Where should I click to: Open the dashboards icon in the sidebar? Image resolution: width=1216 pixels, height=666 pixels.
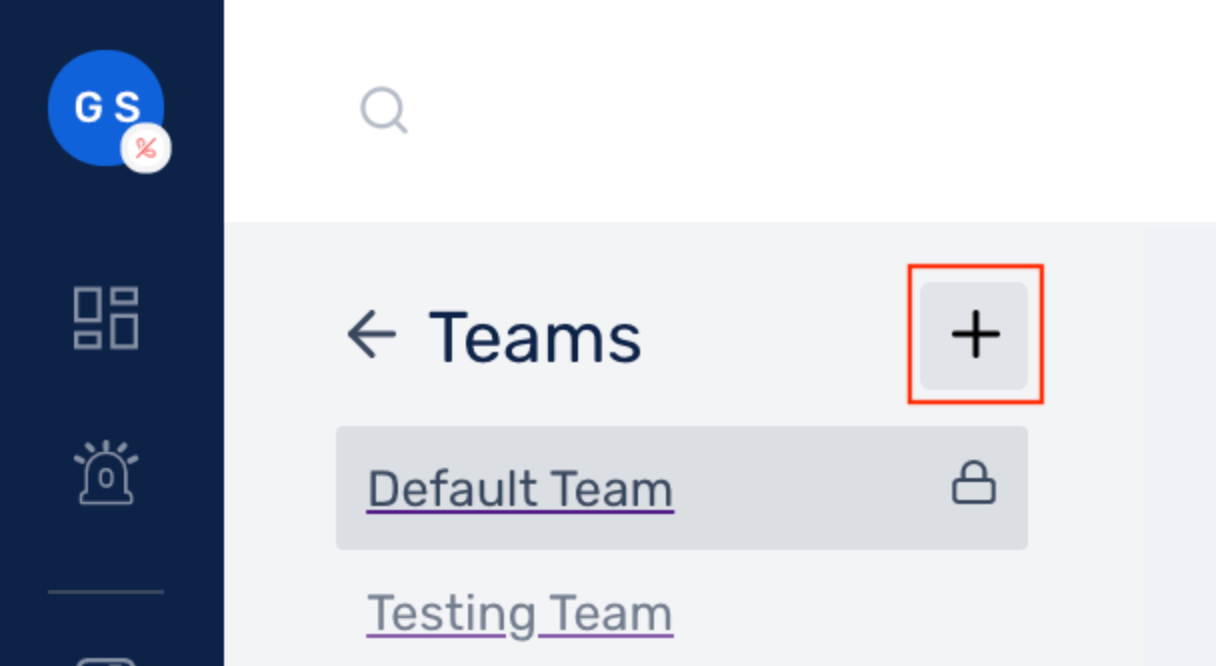coord(106,318)
